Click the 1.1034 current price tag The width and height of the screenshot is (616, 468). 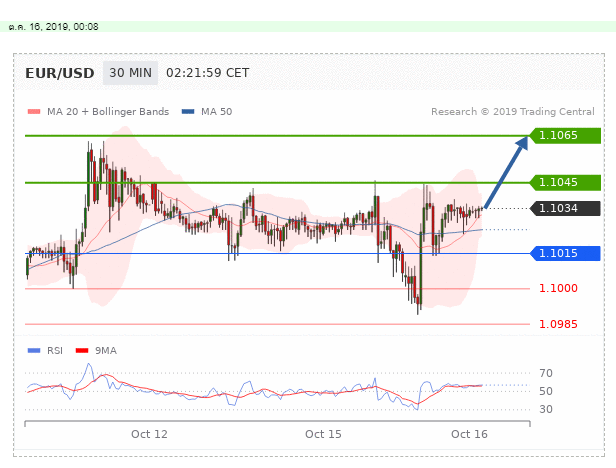(x=565, y=208)
